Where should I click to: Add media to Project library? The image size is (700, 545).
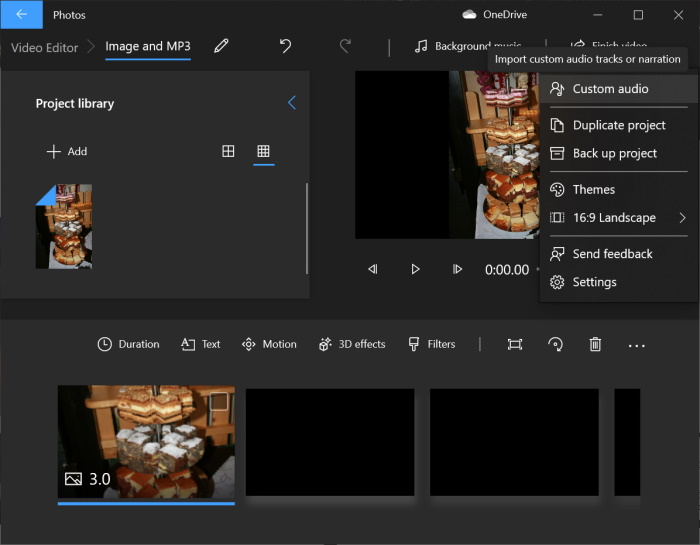pyautogui.click(x=67, y=151)
